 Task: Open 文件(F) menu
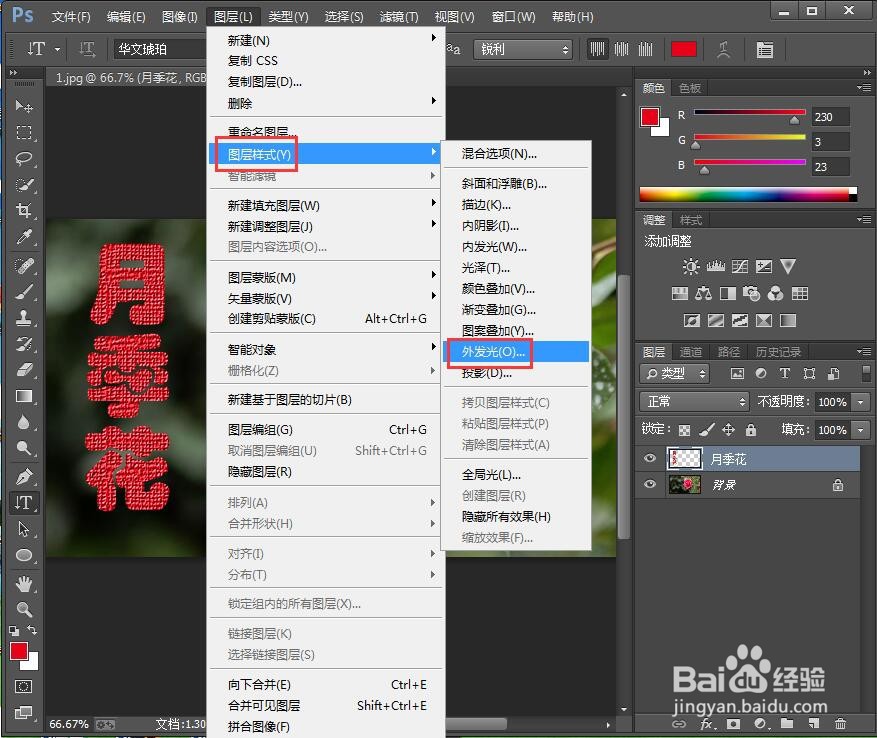click(x=71, y=17)
